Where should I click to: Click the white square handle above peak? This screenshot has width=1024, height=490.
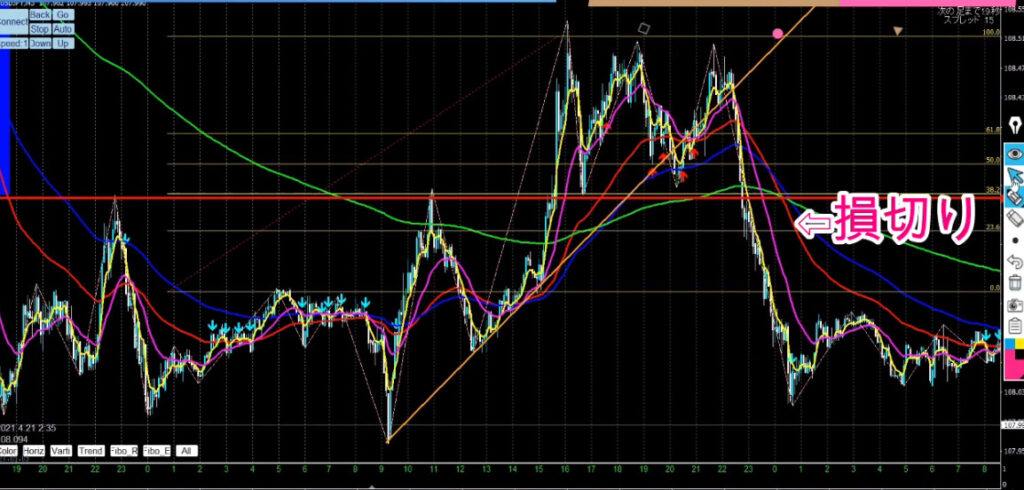pyautogui.click(x=644, y=28)
